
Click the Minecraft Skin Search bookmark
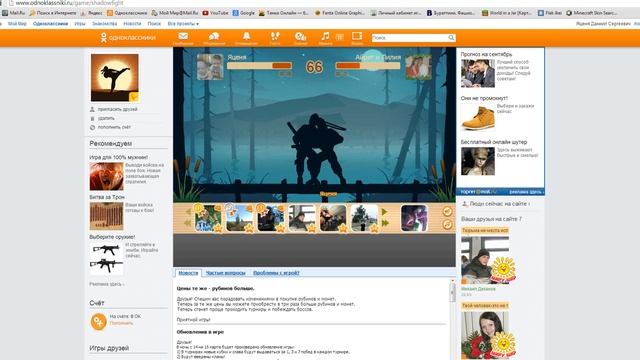pyautogui.click(x=591, y=13)
